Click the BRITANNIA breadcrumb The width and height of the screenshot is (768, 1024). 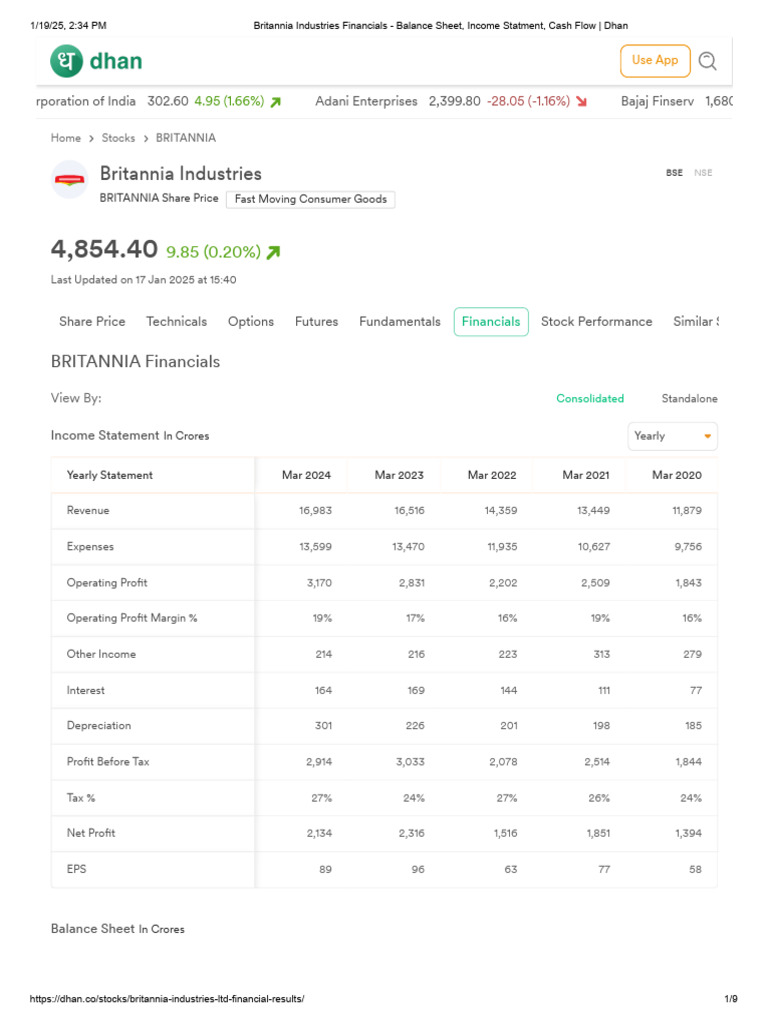pyautogui.click(x=185, y=138)
